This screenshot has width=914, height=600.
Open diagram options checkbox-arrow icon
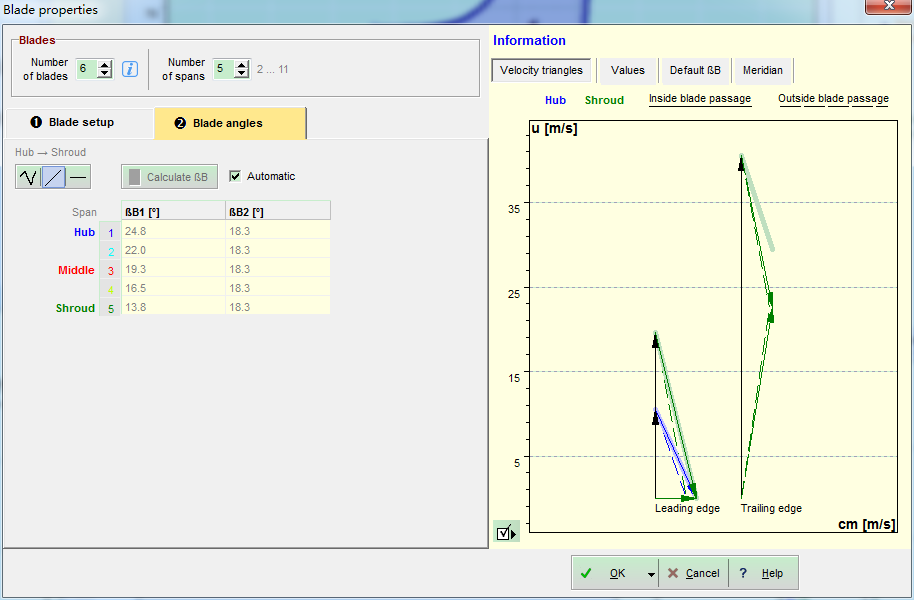(506, 532)
